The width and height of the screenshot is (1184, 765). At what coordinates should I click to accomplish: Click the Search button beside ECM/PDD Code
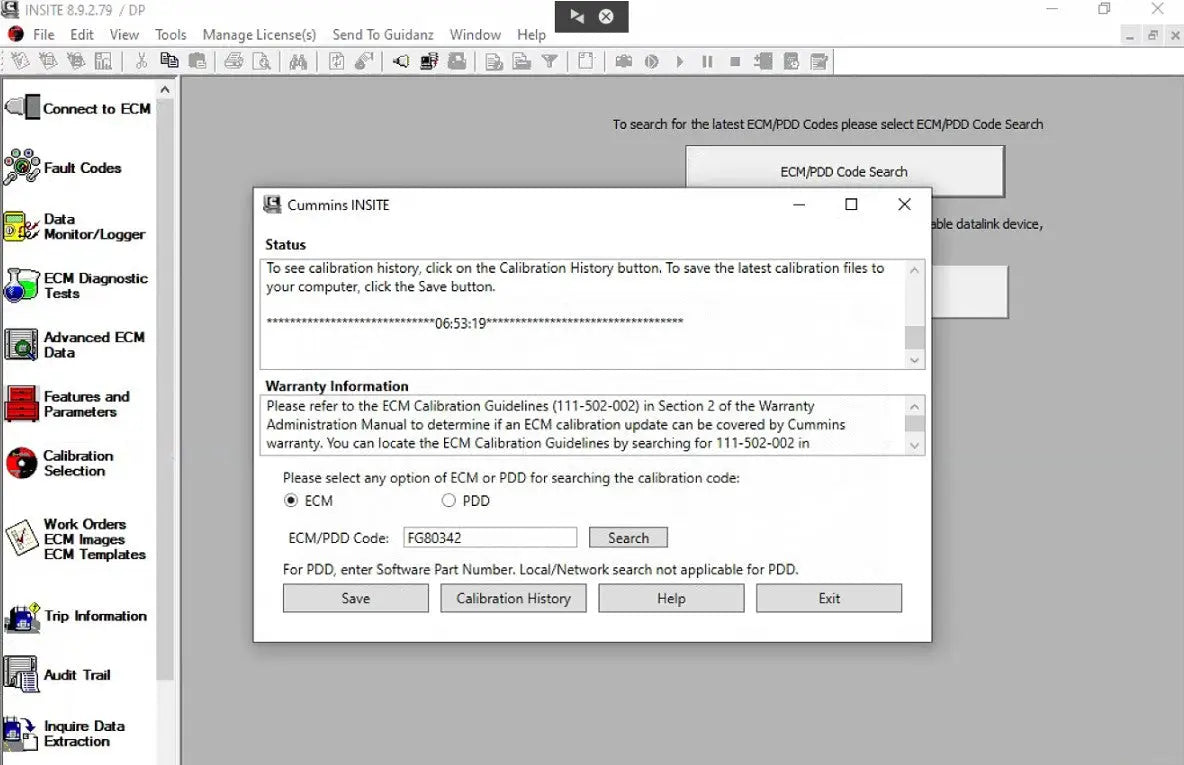[x=628, y=538]
